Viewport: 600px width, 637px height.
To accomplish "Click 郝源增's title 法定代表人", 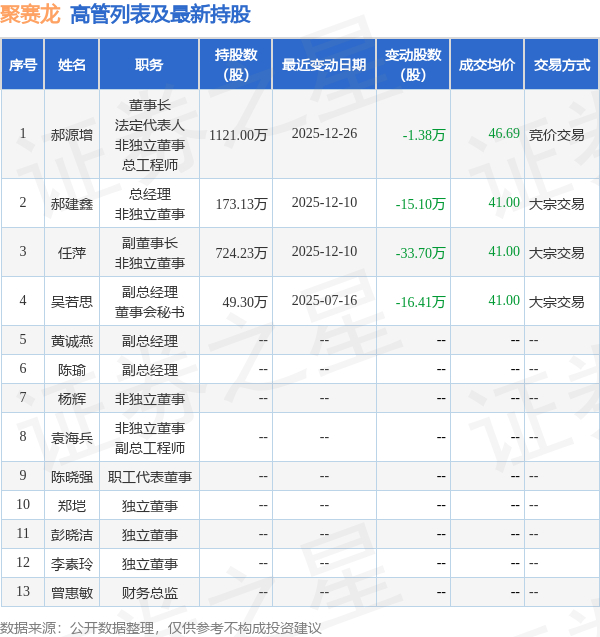I will [x=149, y=125].
